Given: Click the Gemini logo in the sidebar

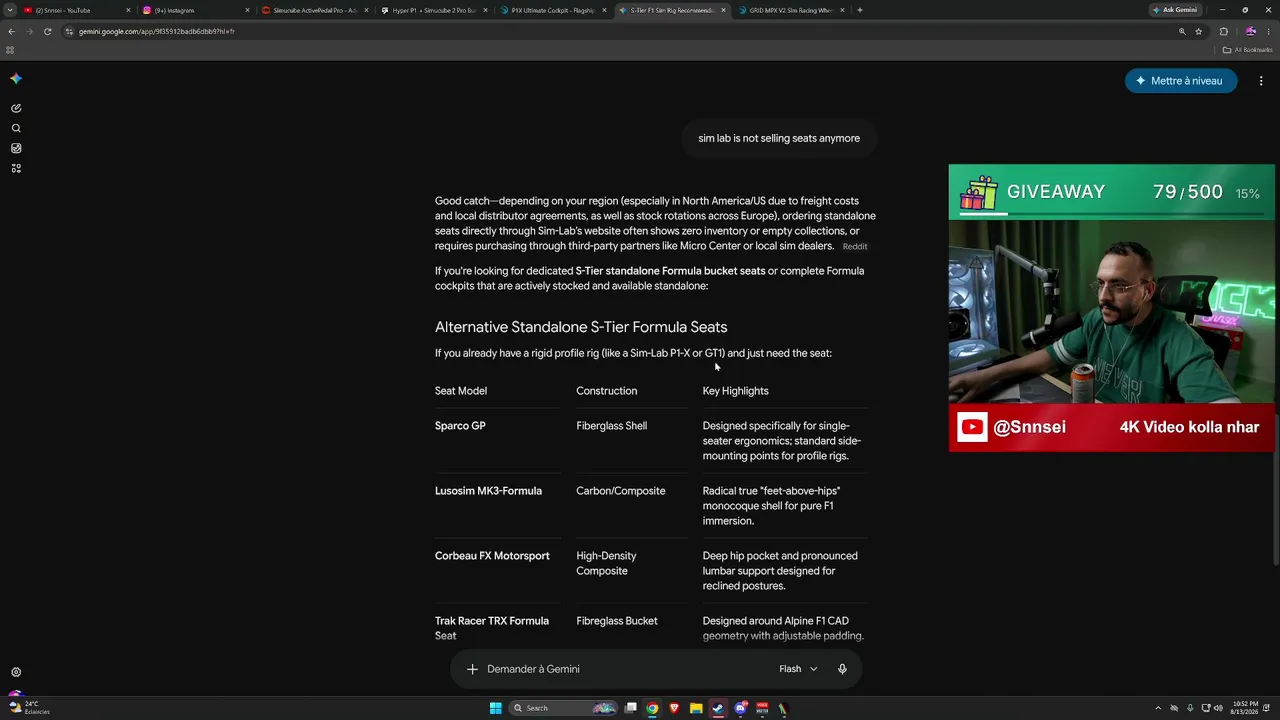Looking at the screenshot, I should [x=16, y=79].
